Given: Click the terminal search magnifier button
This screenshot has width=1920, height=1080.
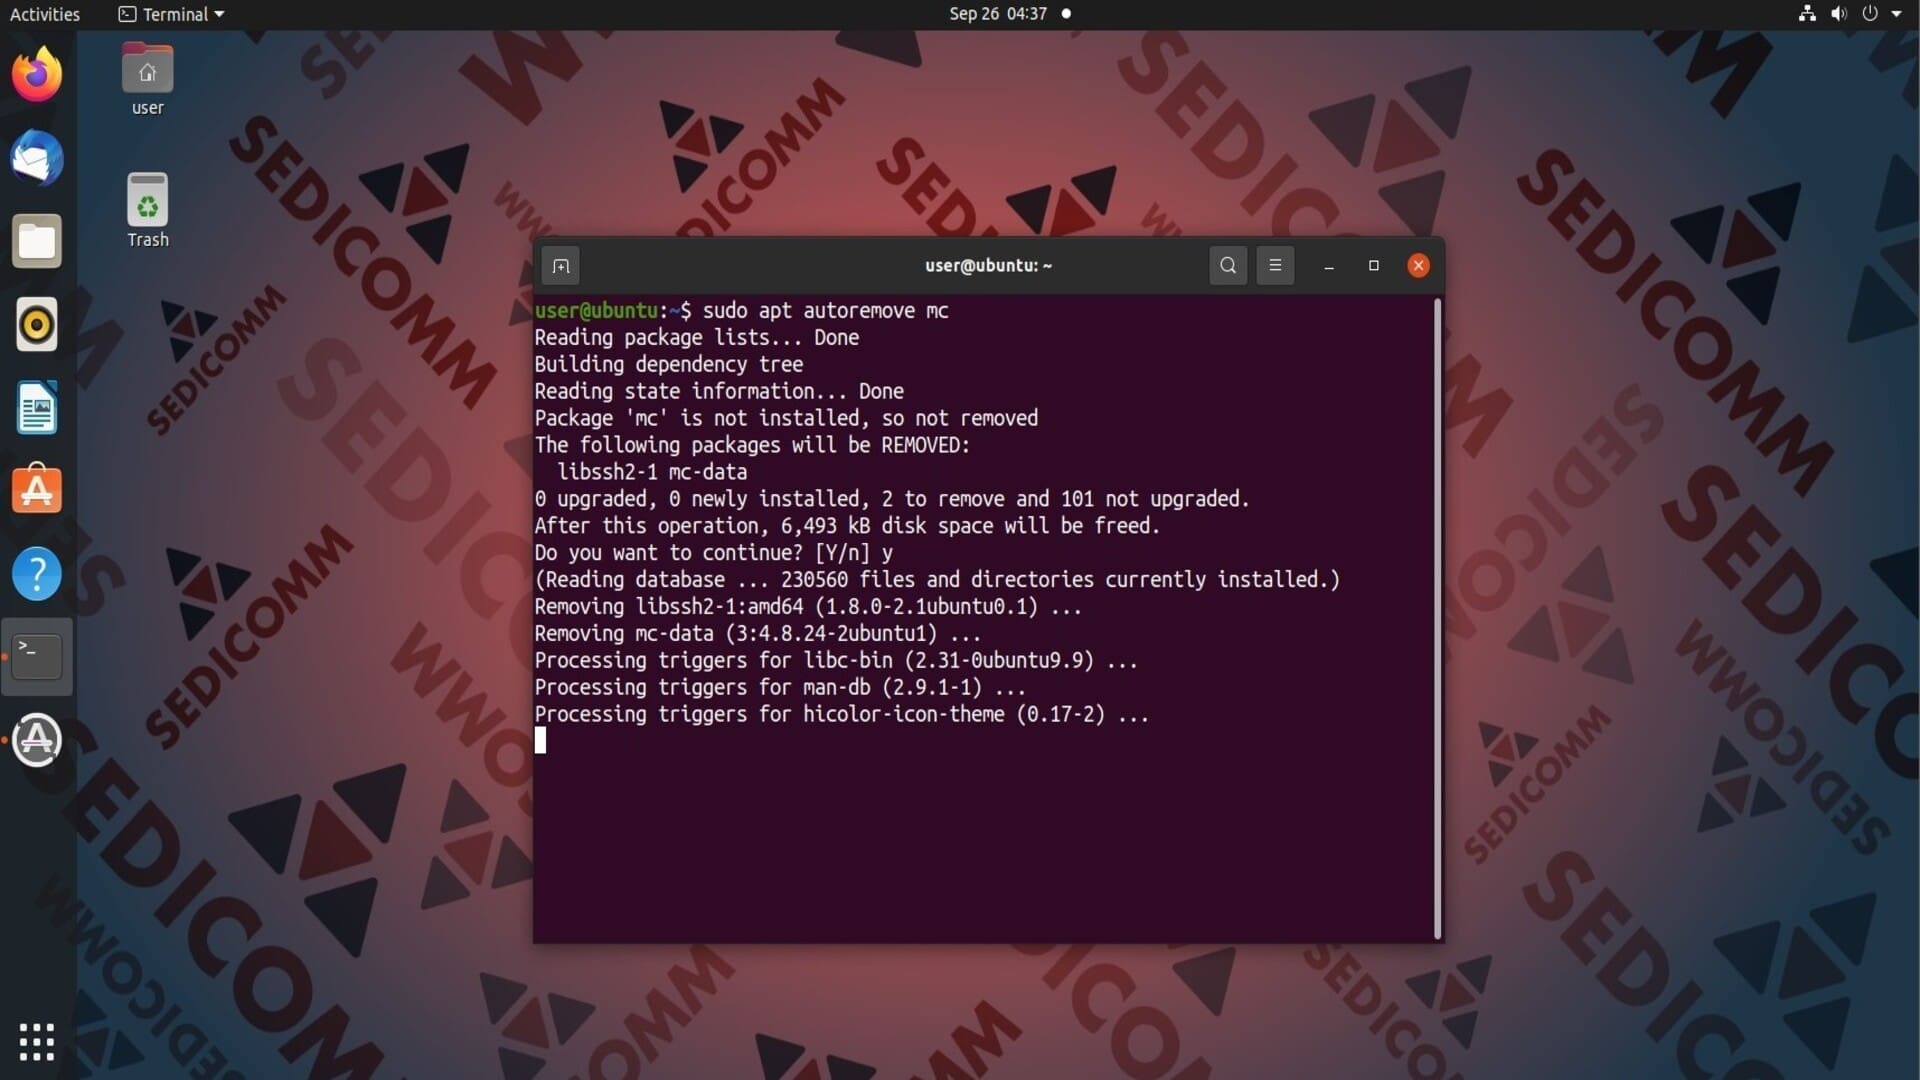Looking at the screenshot, I should 1228,265.
